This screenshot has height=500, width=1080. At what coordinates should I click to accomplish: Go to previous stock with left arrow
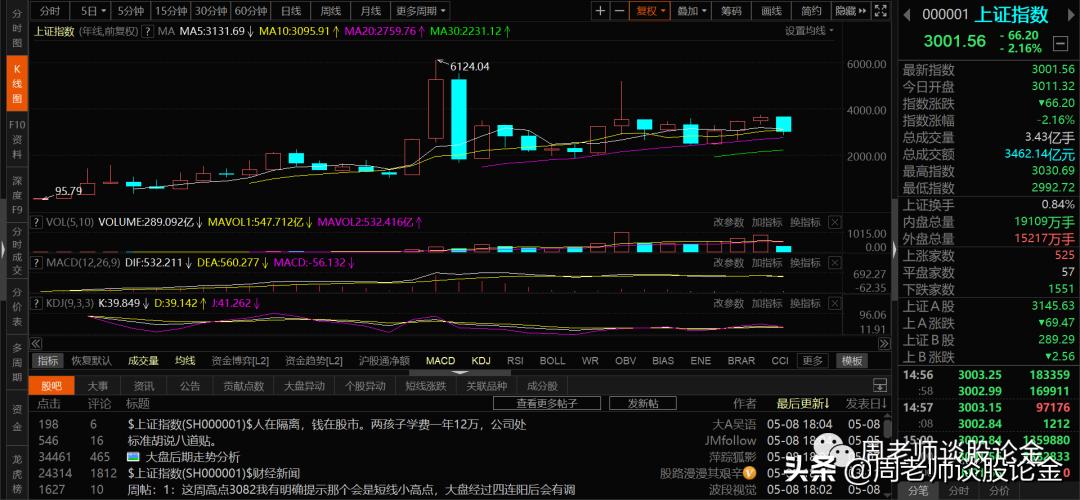click(906, 13)
